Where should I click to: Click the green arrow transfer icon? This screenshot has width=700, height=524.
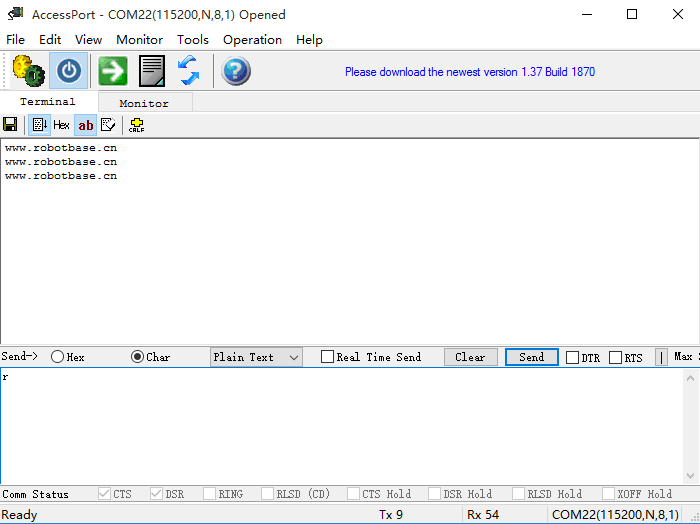(112, 71)
